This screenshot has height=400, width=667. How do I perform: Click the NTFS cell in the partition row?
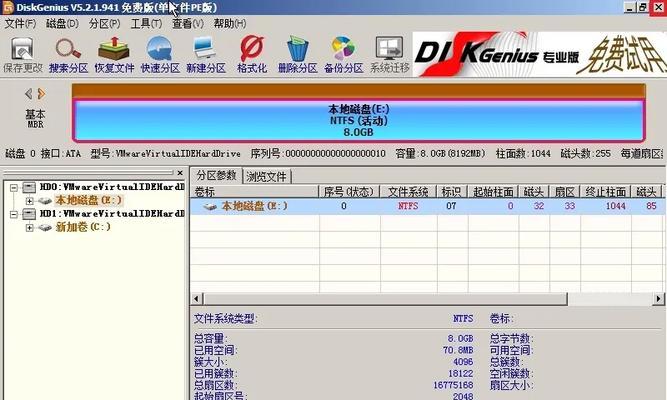point(408,206)
